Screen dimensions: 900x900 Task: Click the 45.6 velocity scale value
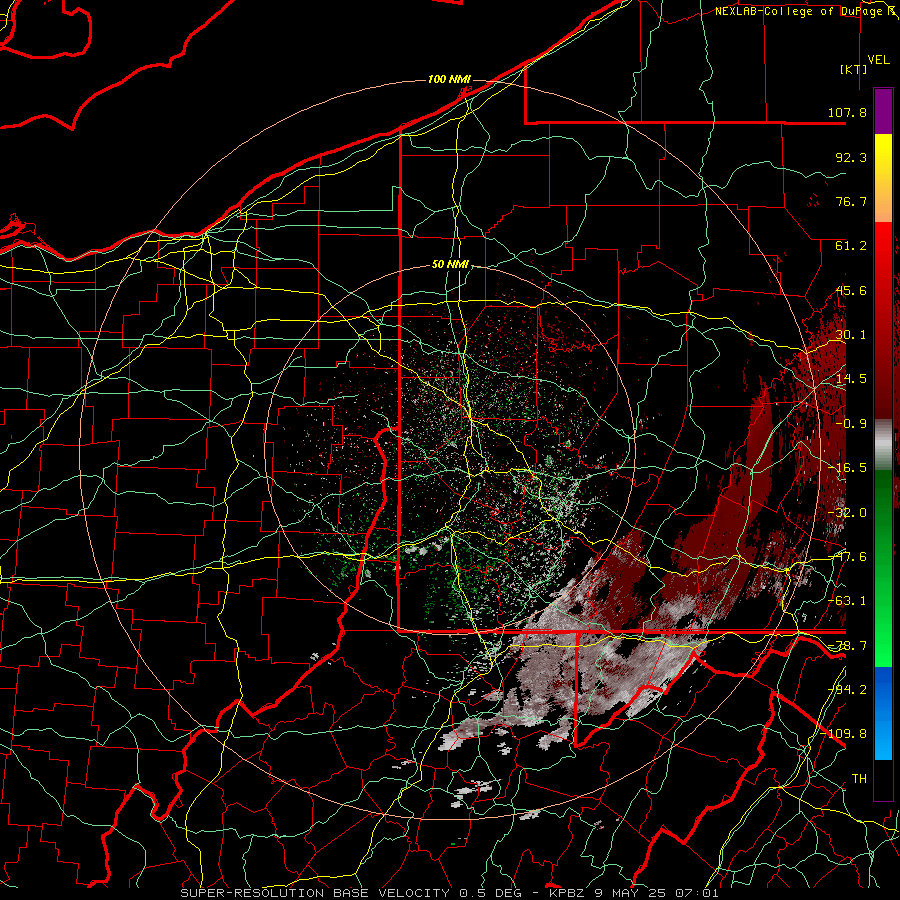(851, 290)
